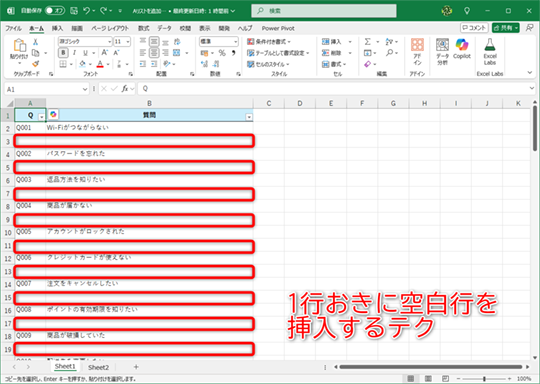Screen dimensions: 540x384
Task: Click the Undo arrow
Action: [86, 11]
